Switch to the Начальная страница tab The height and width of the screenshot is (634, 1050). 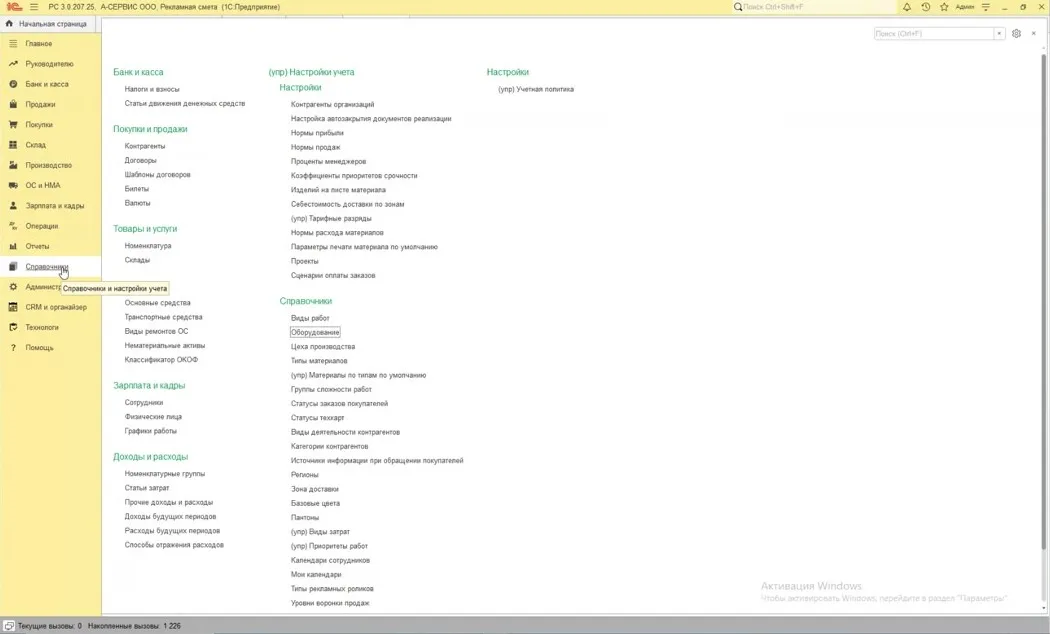pos(48,23)
